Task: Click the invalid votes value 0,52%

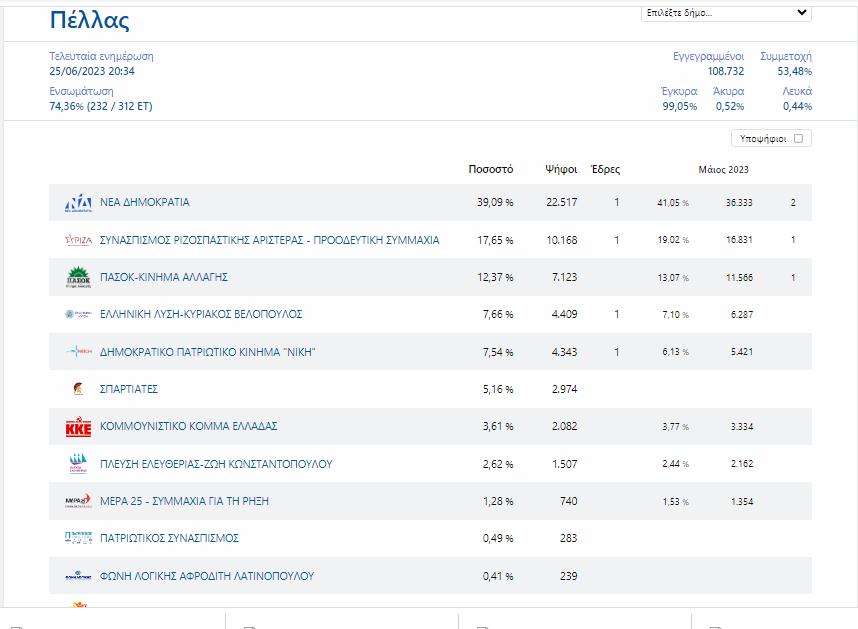Action: [730, 106]
